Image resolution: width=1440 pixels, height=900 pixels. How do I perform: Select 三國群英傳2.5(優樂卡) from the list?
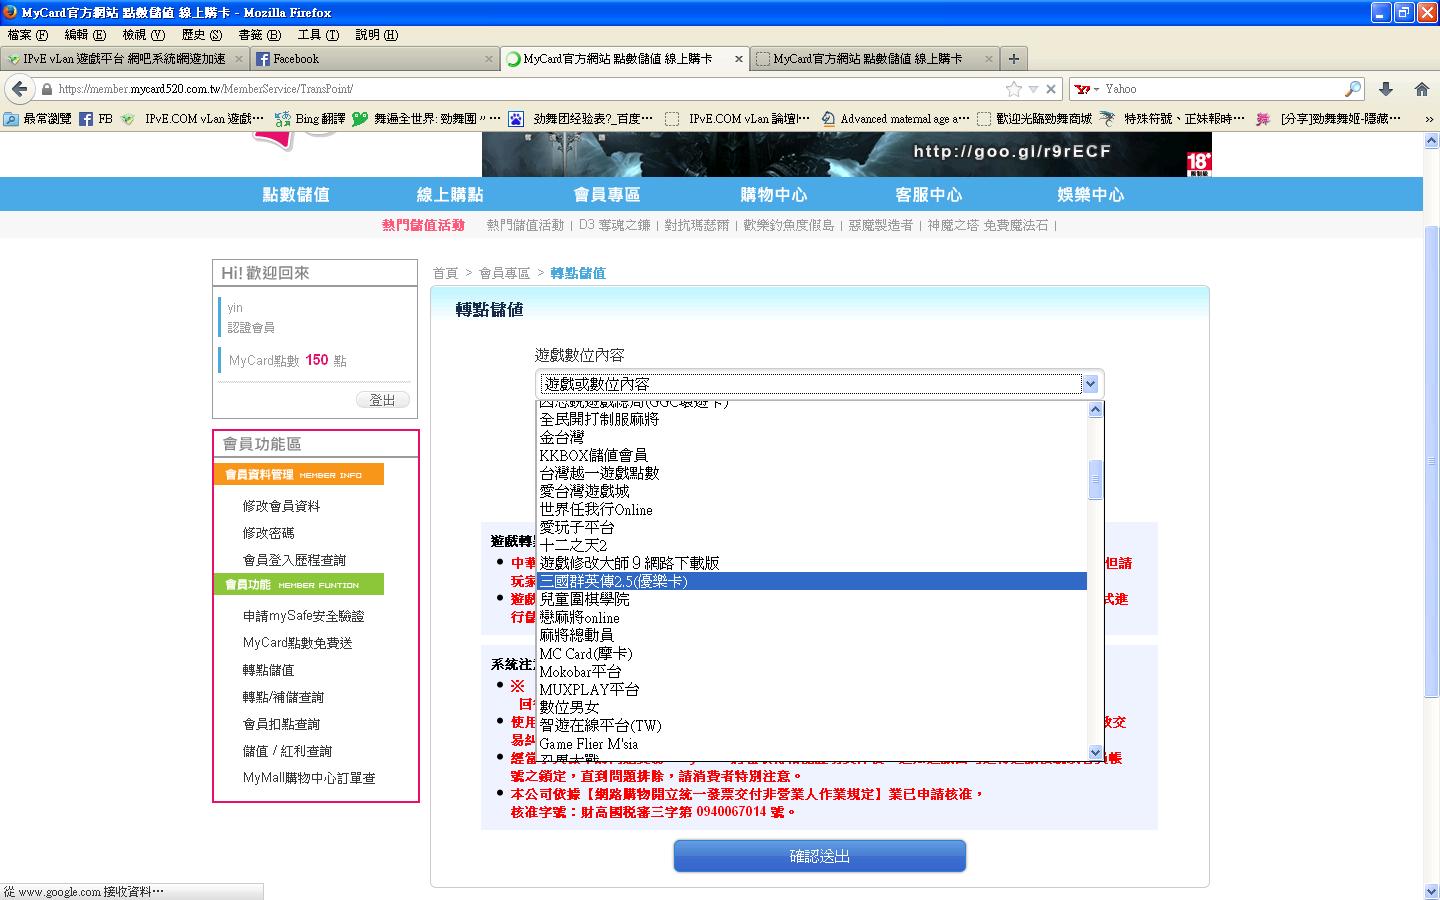coord(812,581)
